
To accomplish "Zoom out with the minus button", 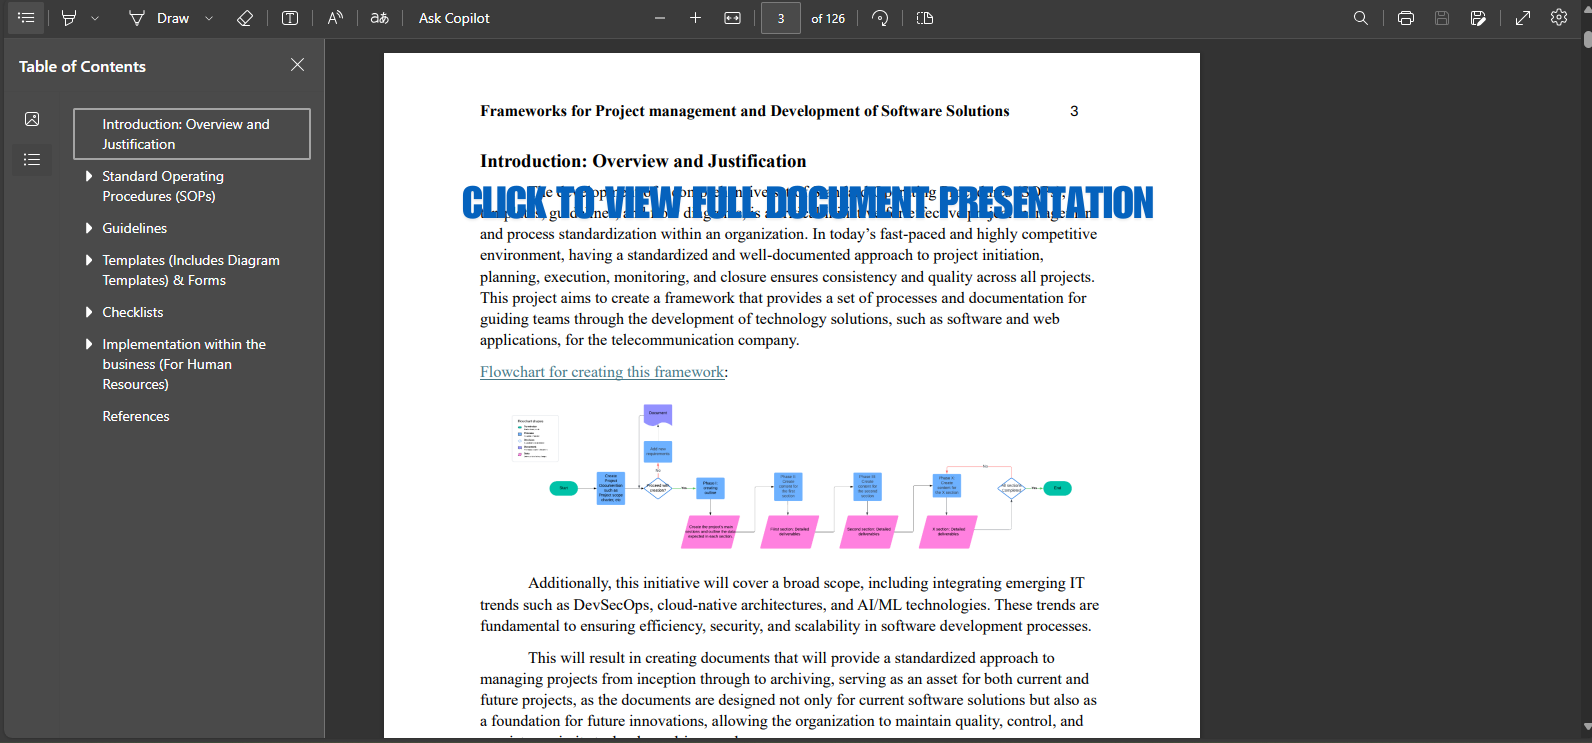I will (x=660, y=18).
